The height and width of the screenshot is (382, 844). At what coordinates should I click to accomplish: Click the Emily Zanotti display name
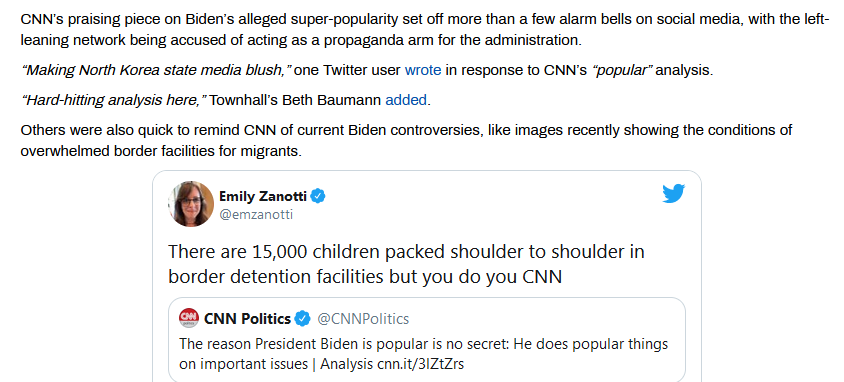(x=263, y=196)
